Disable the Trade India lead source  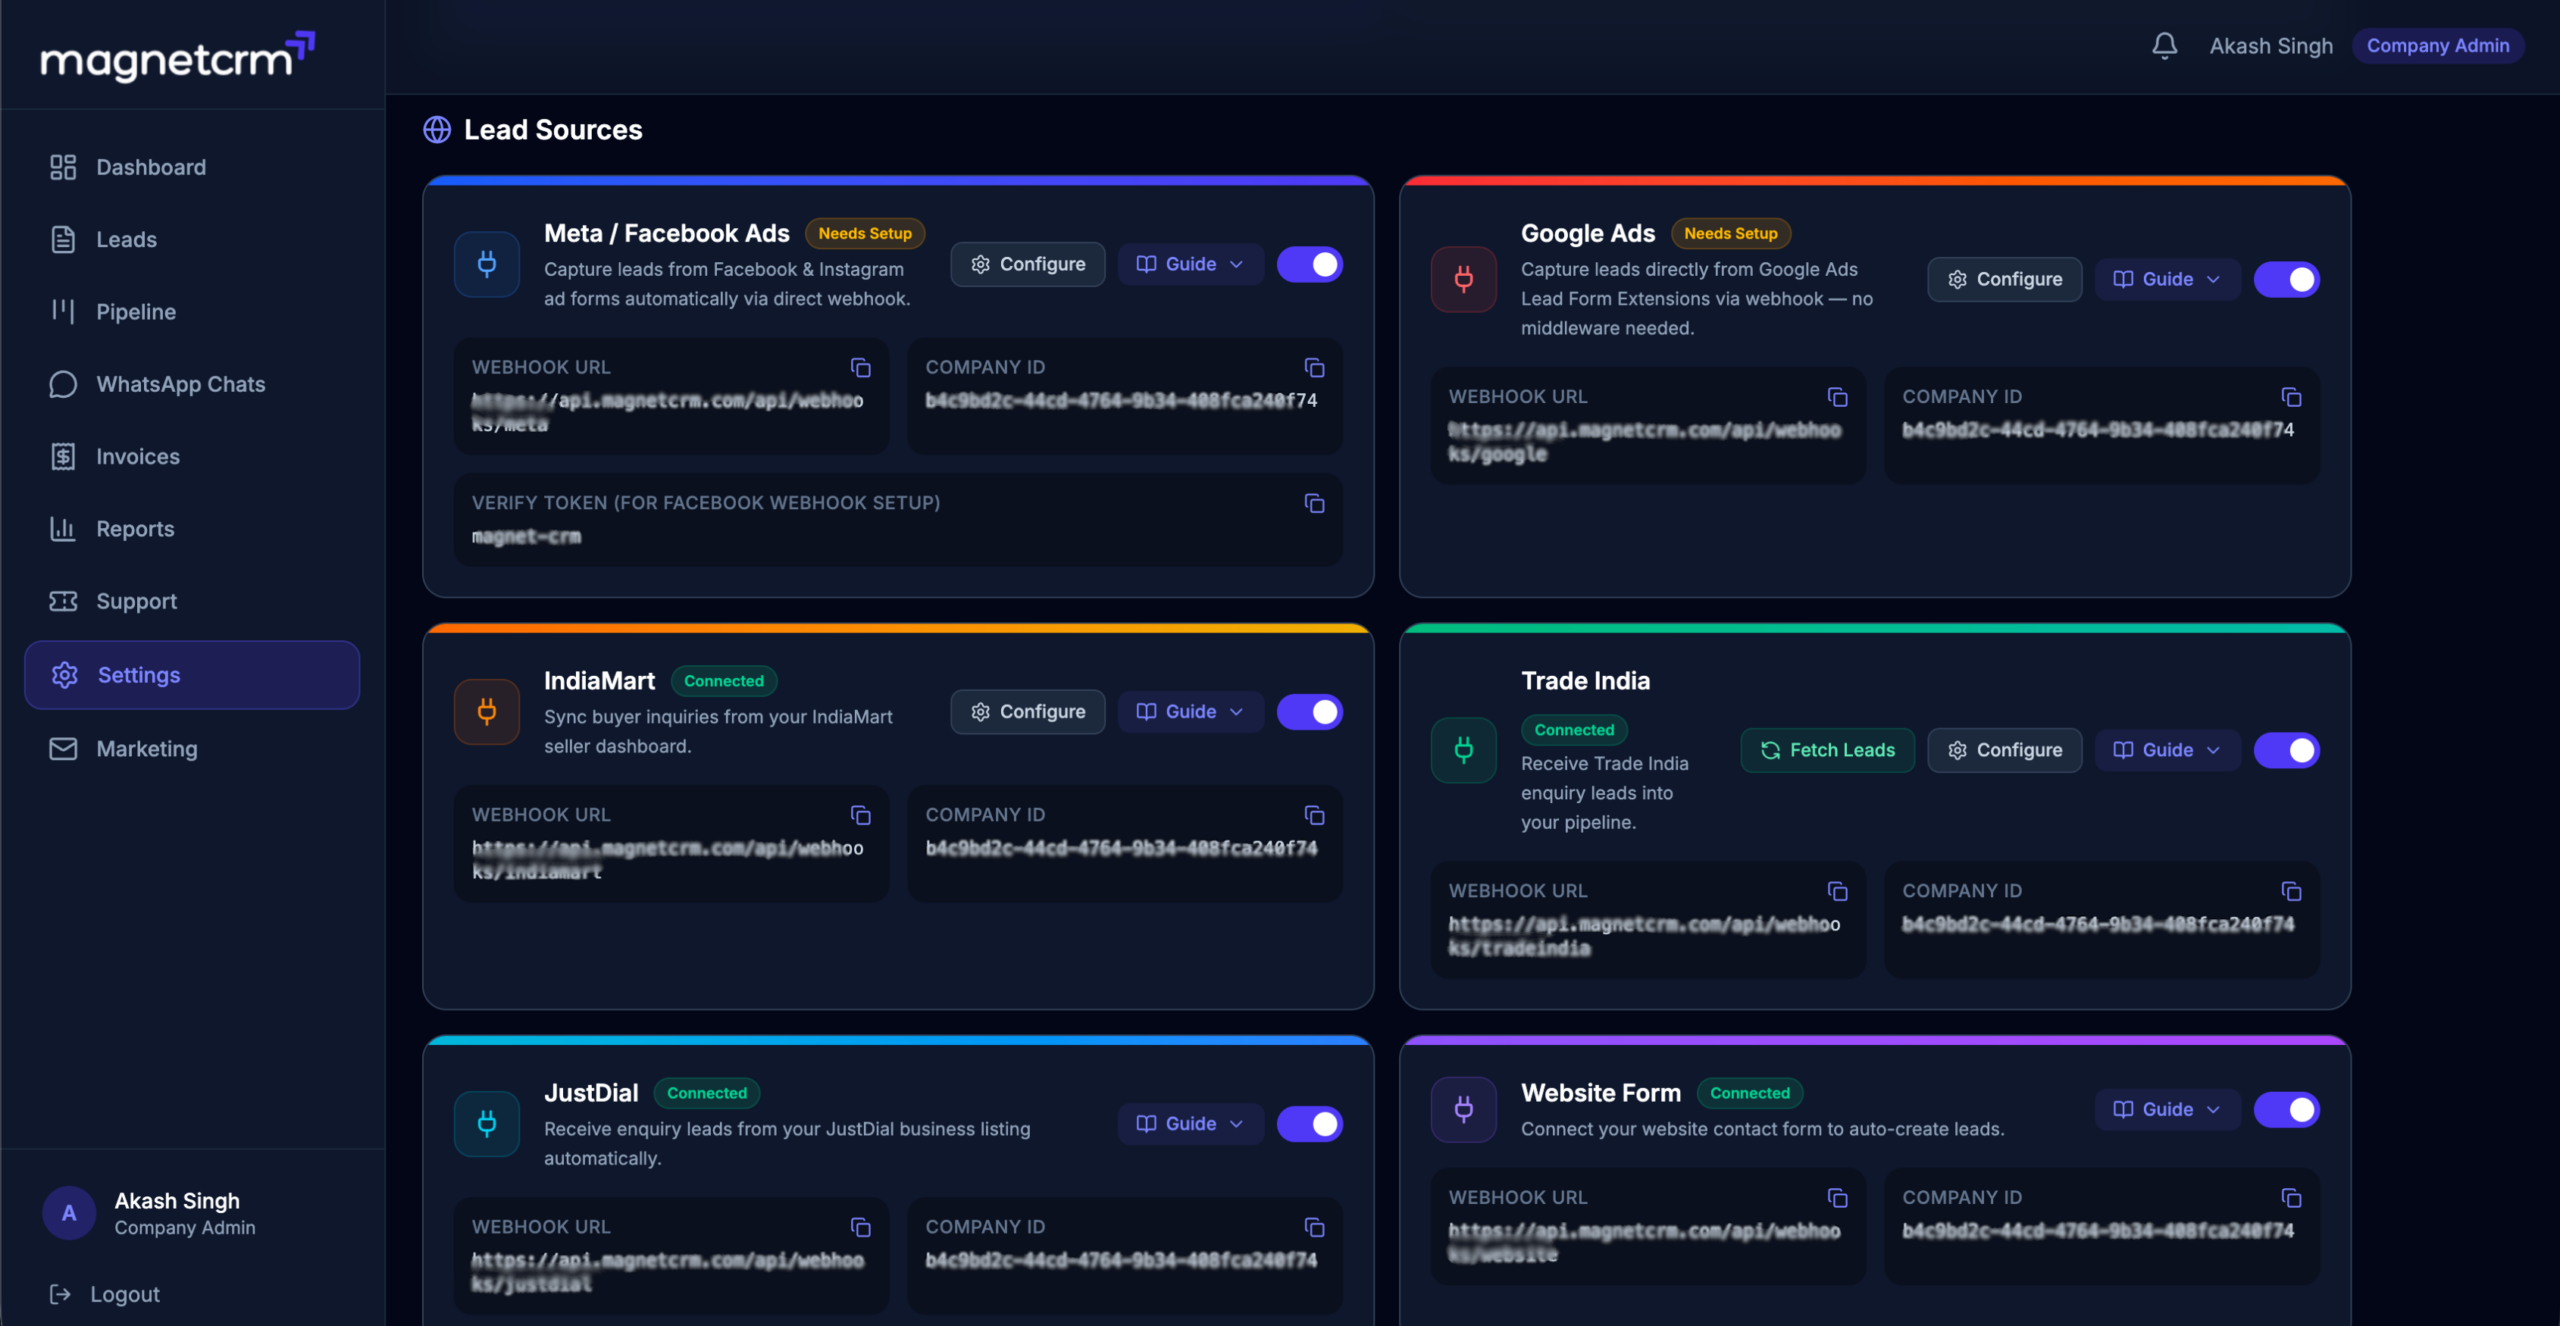click(2287, 750)
